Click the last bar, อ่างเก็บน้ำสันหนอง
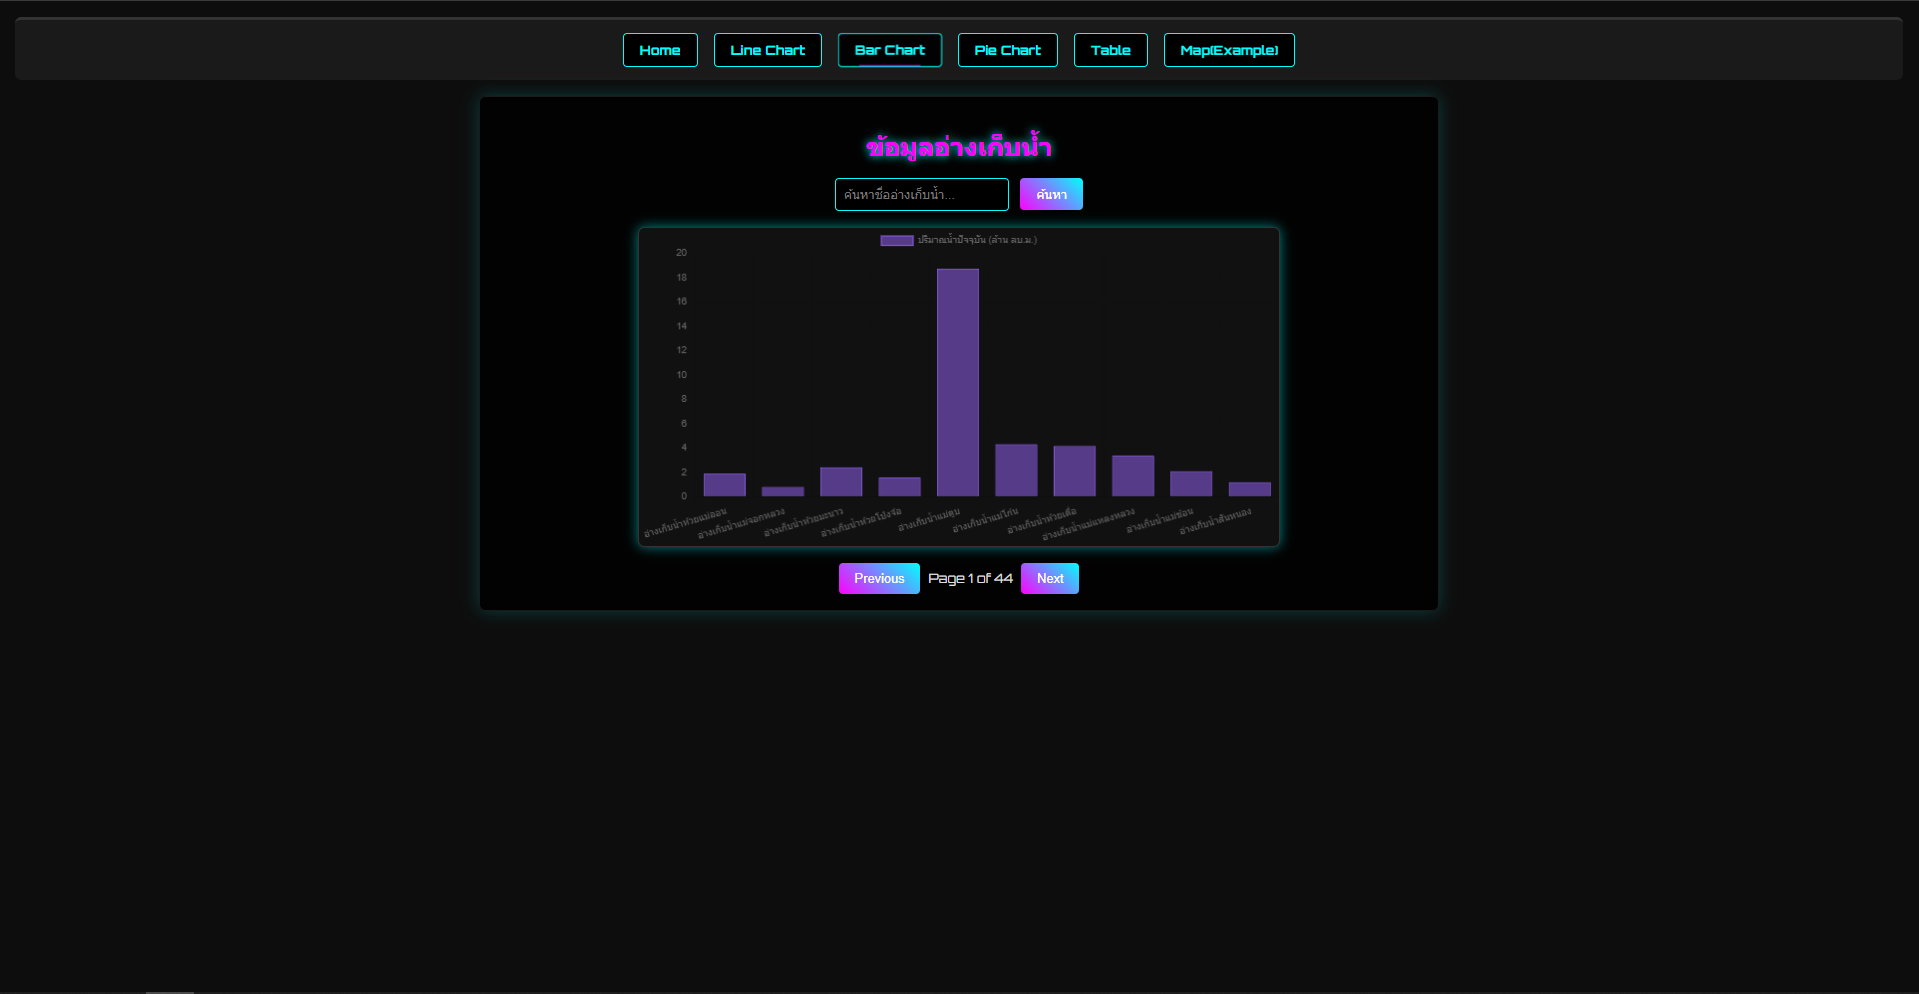Image resolution: width=1919 pixels, height=994 pixels. point(1249,489)
